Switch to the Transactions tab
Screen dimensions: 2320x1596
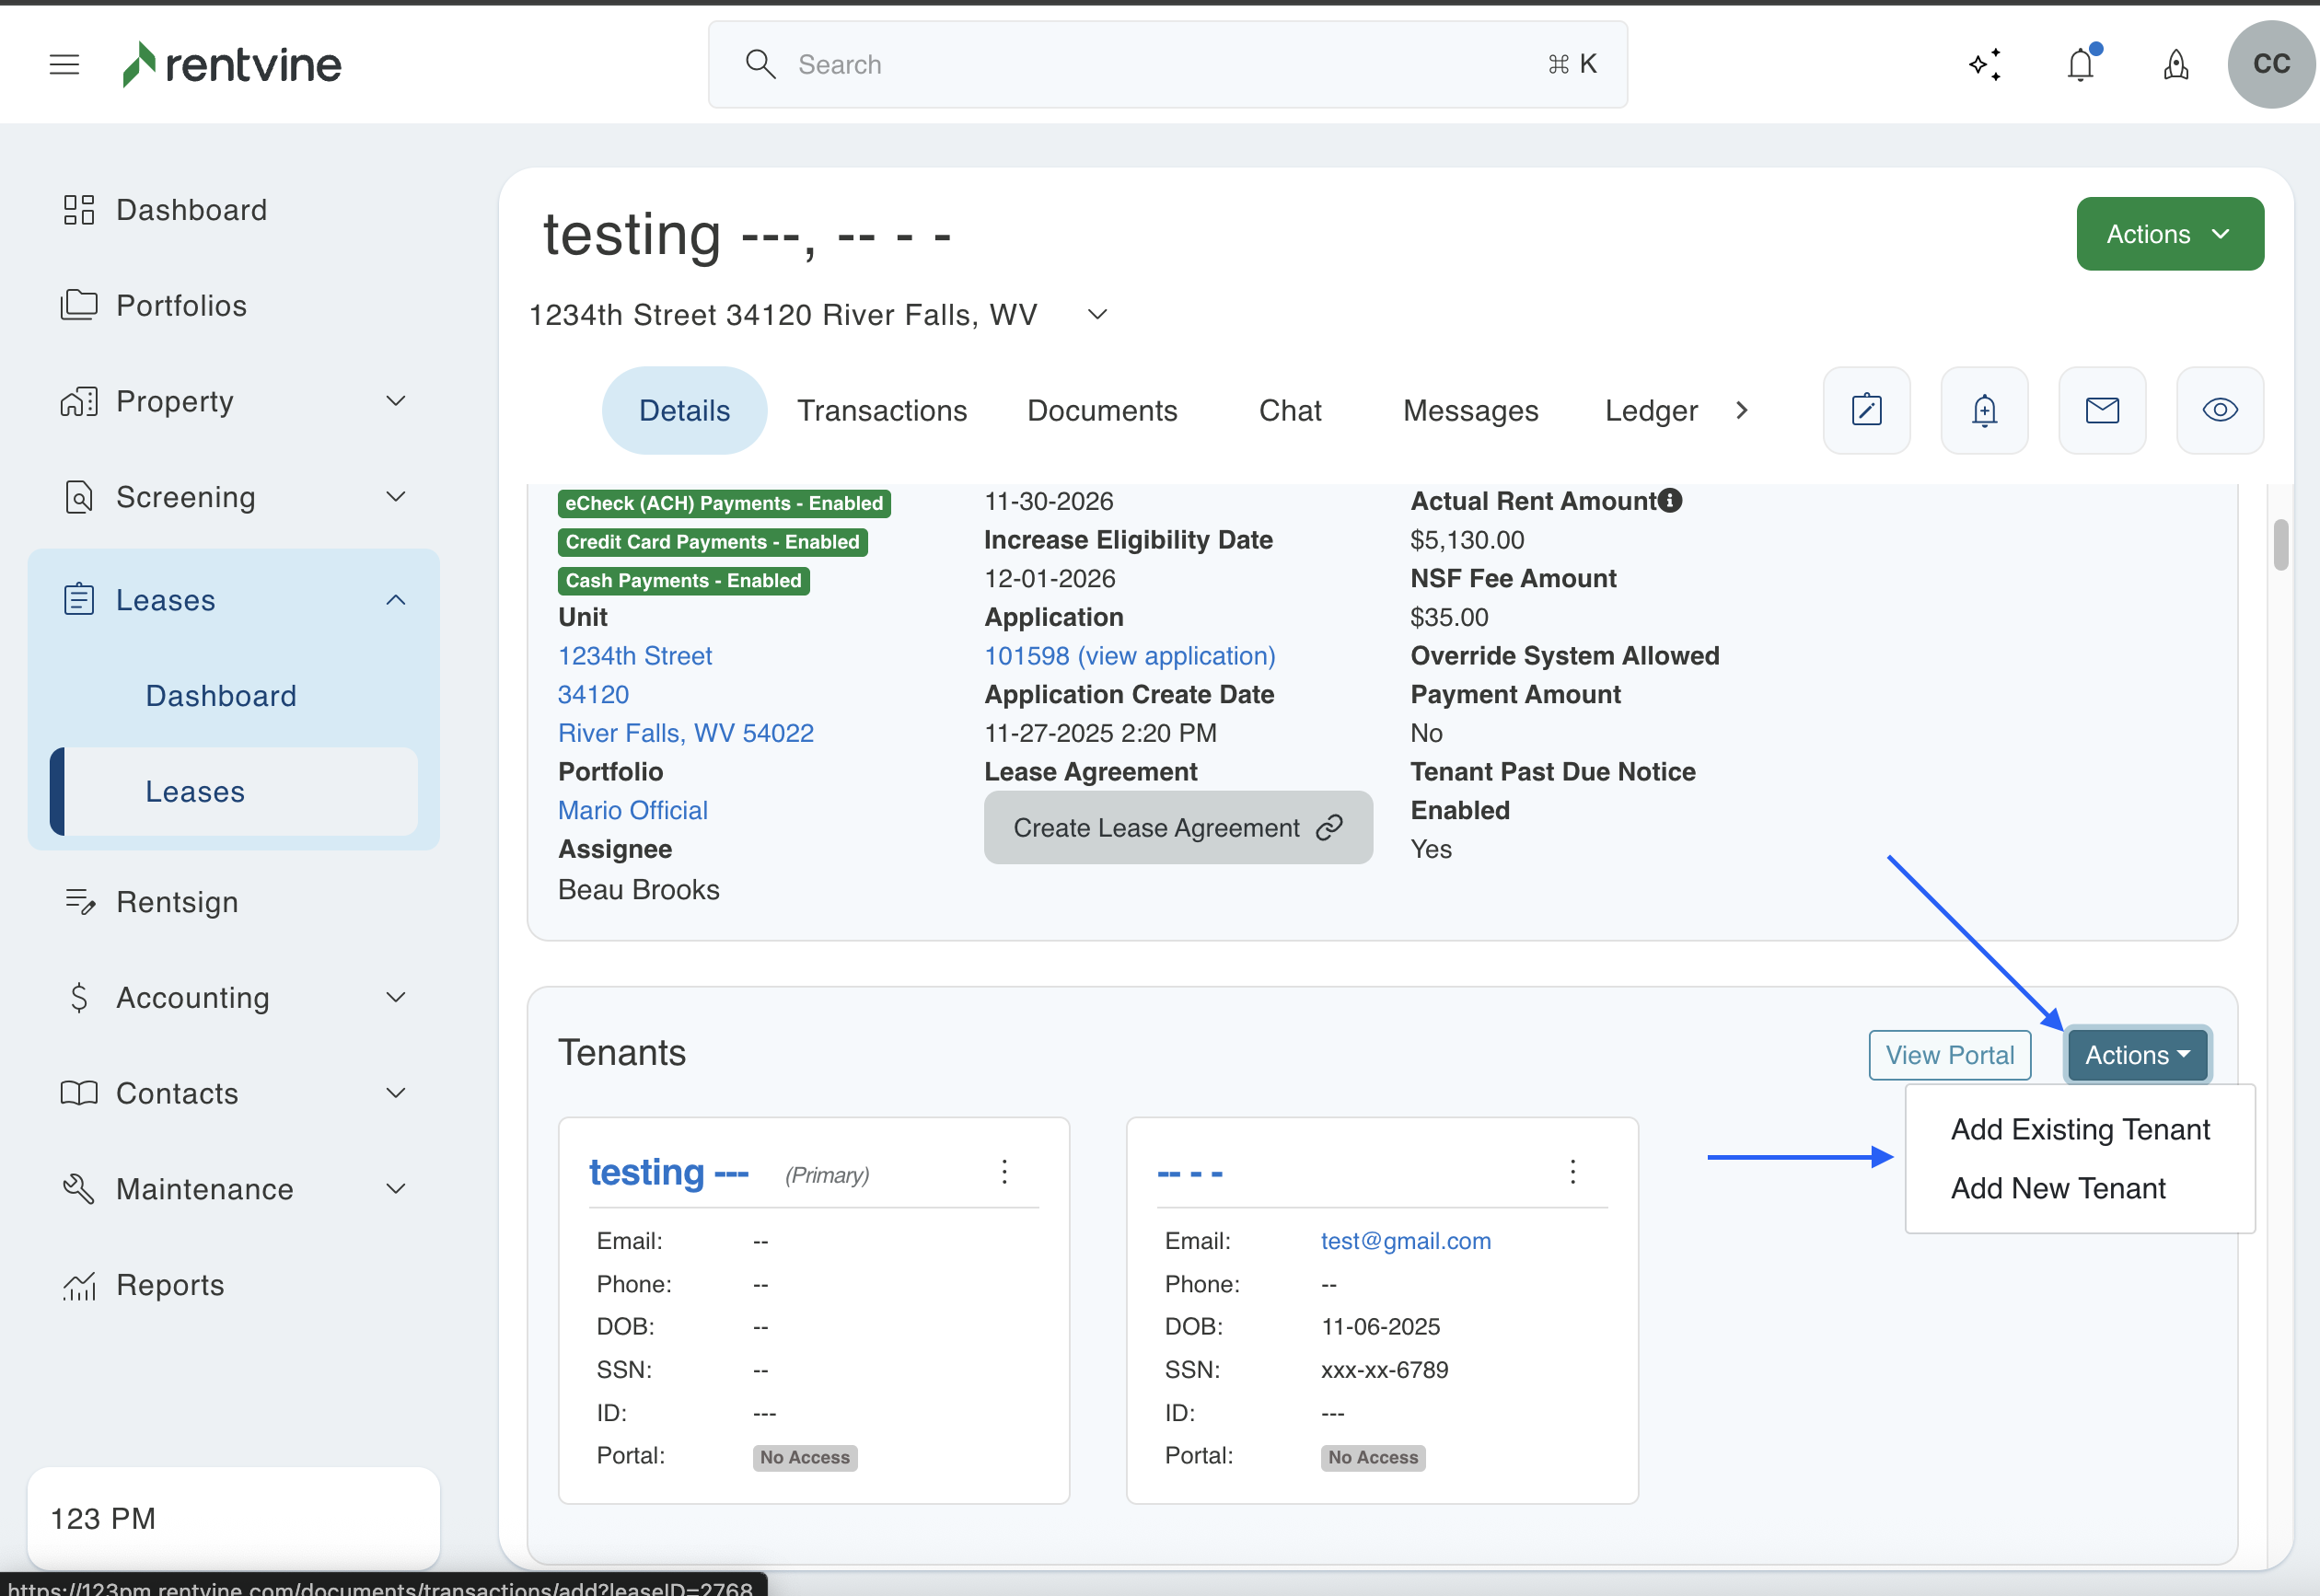point(881,411)
